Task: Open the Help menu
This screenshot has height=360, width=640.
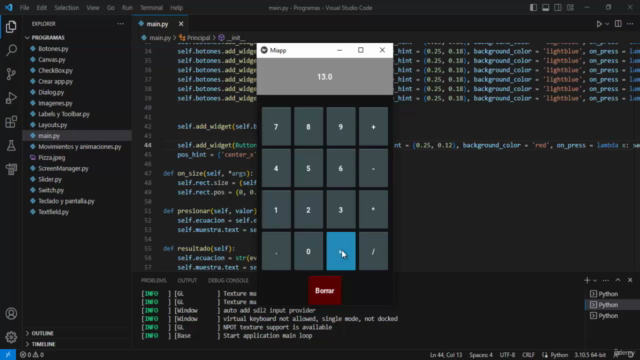Action: click(x=176, y=8)
